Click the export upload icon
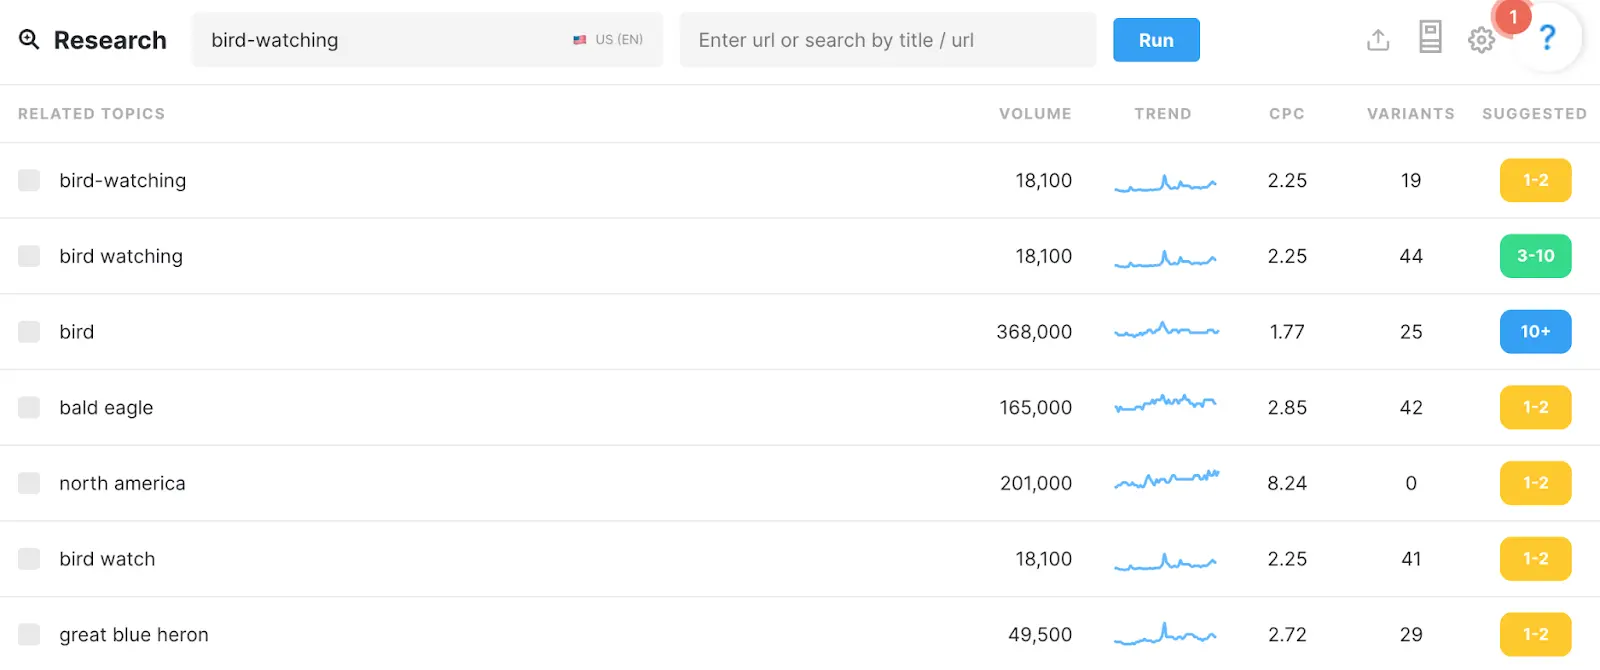 coord(1378,40)
